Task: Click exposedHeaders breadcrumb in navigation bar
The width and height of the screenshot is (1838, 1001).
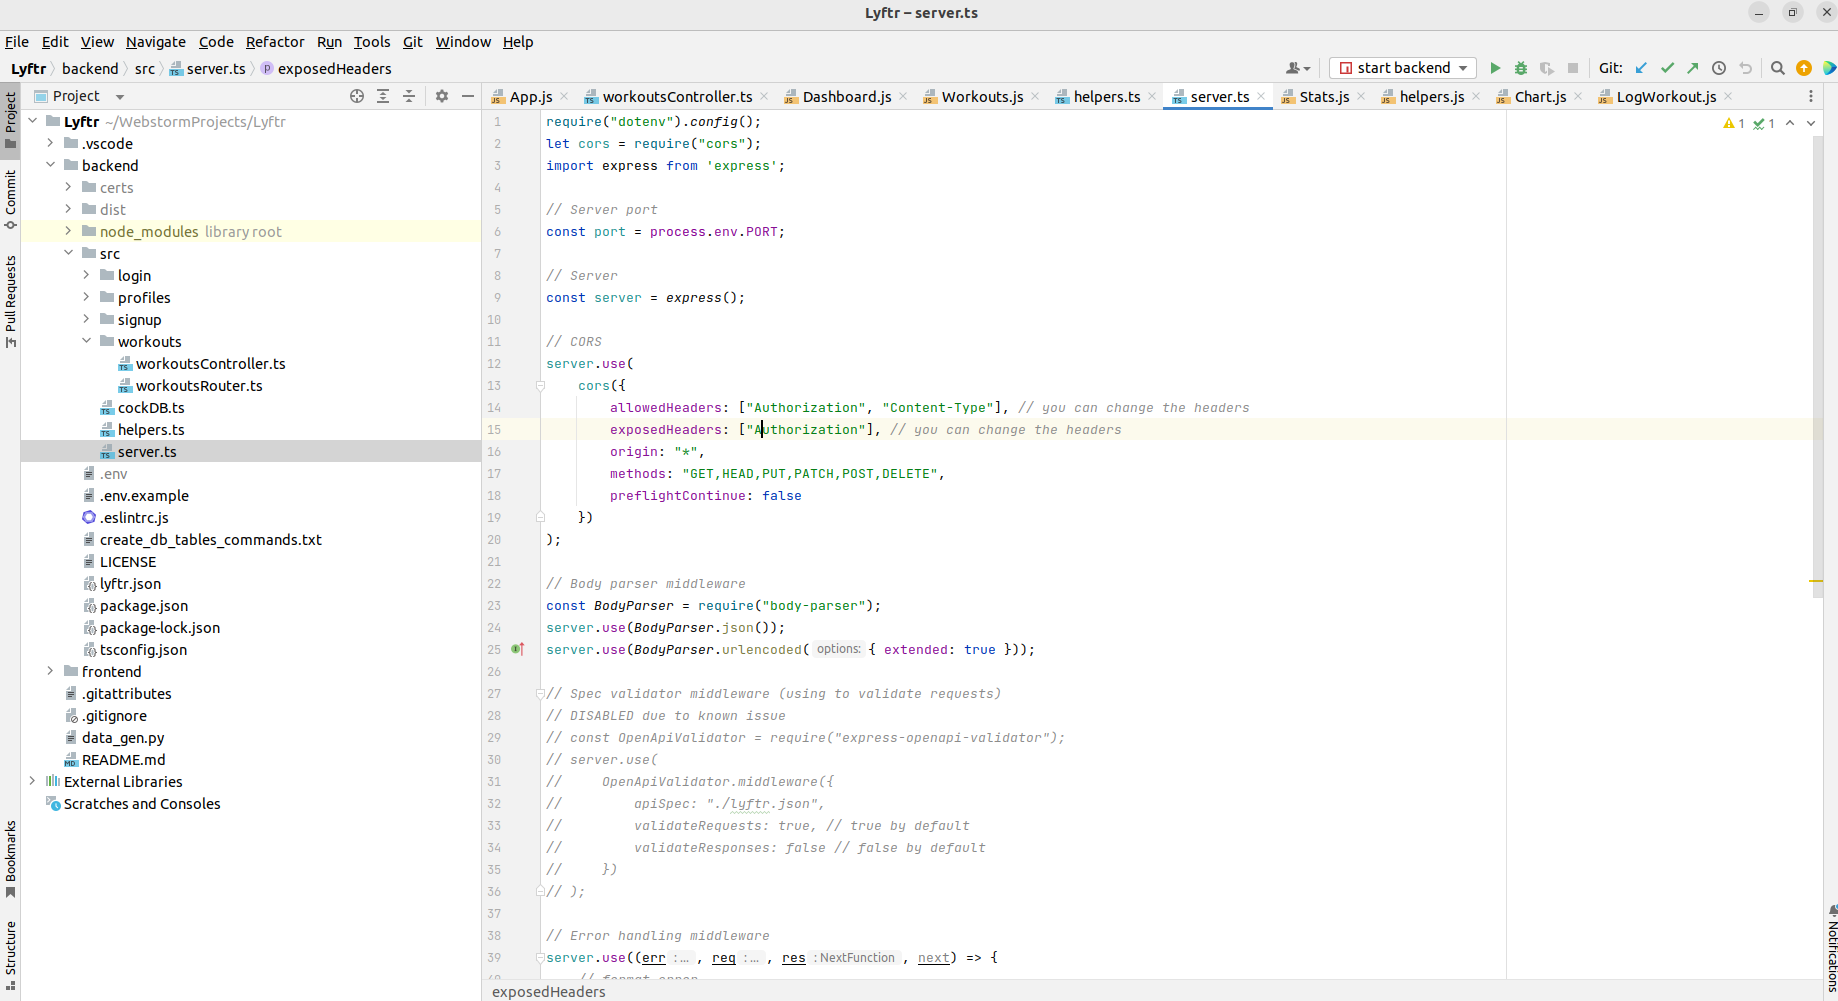Action: point(334,69)
